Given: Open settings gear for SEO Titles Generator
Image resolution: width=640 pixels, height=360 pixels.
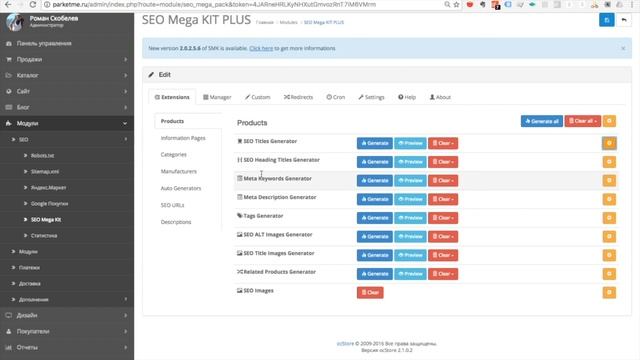Looking at the screenshot, I should [x=609, y=143].
